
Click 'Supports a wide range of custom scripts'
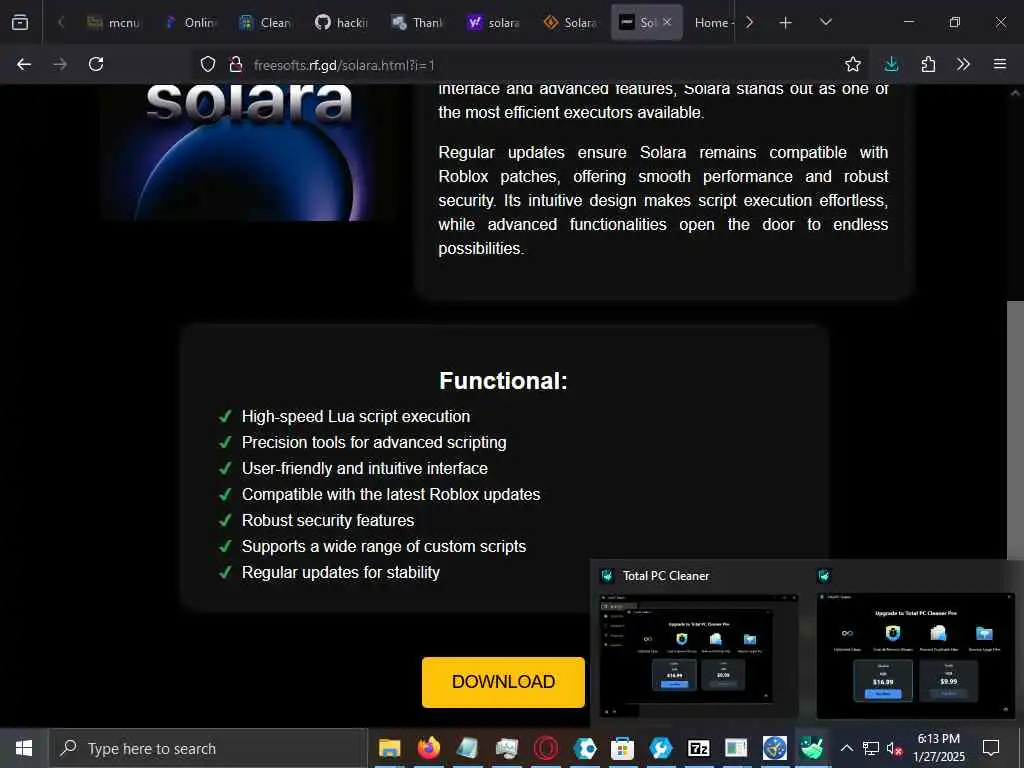pos(384,547)
